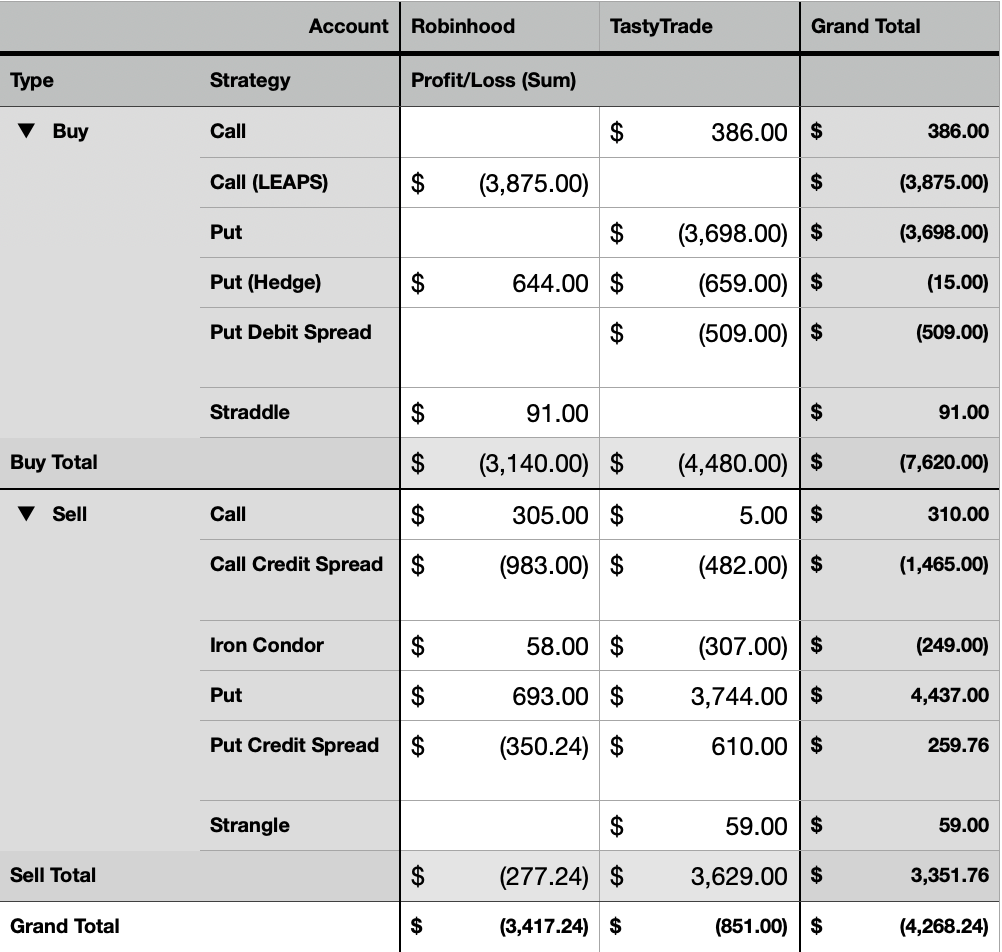The height and width of the screenshot is (952, 1002).
Task: Click the Strangle strategy label
Action: tap(249, 825)
